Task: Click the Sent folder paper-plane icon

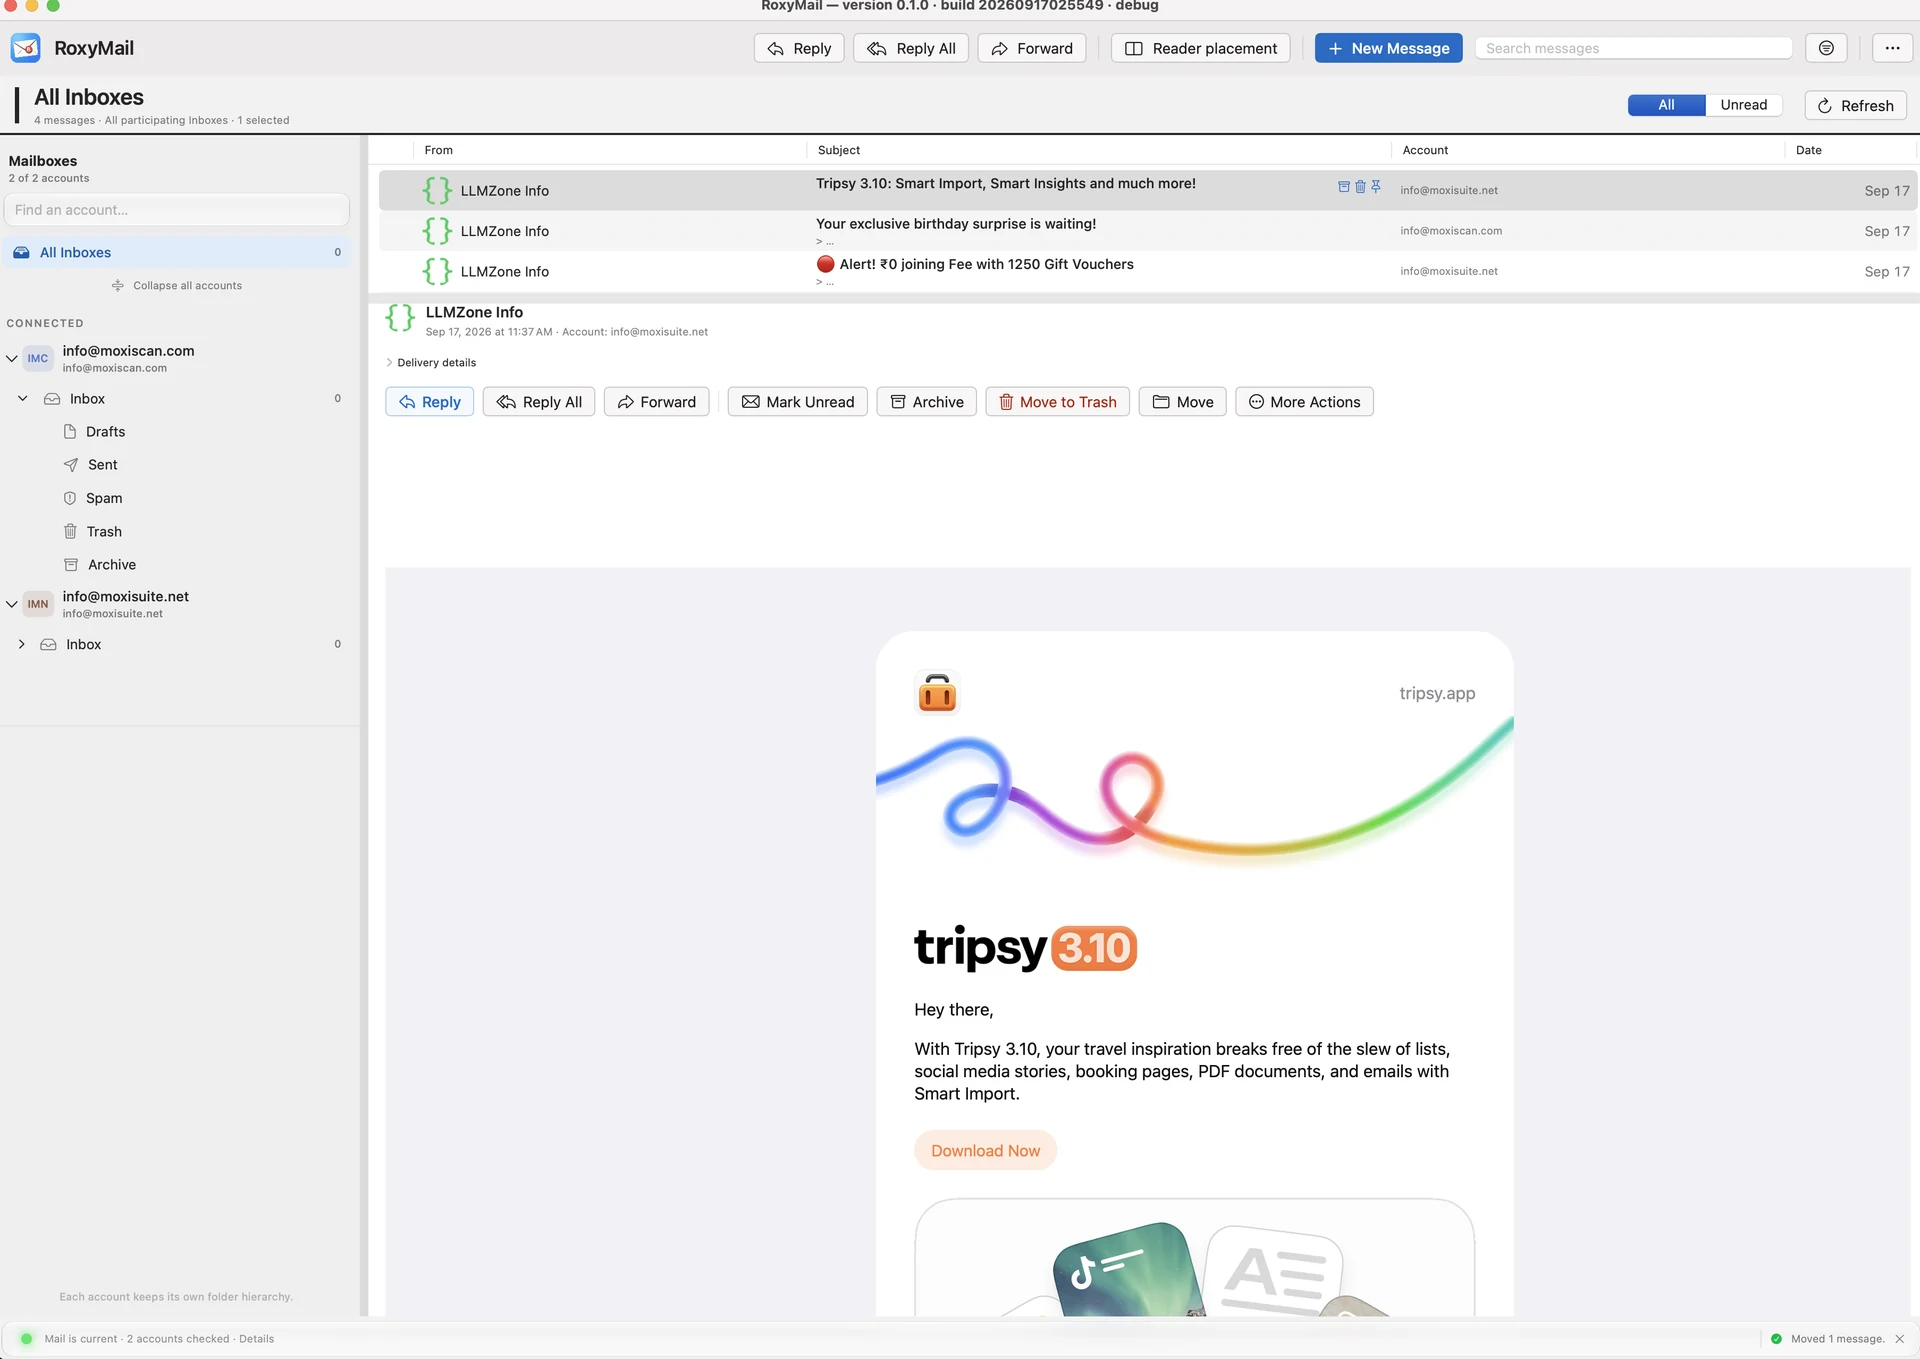Action: tap(71, 465)
